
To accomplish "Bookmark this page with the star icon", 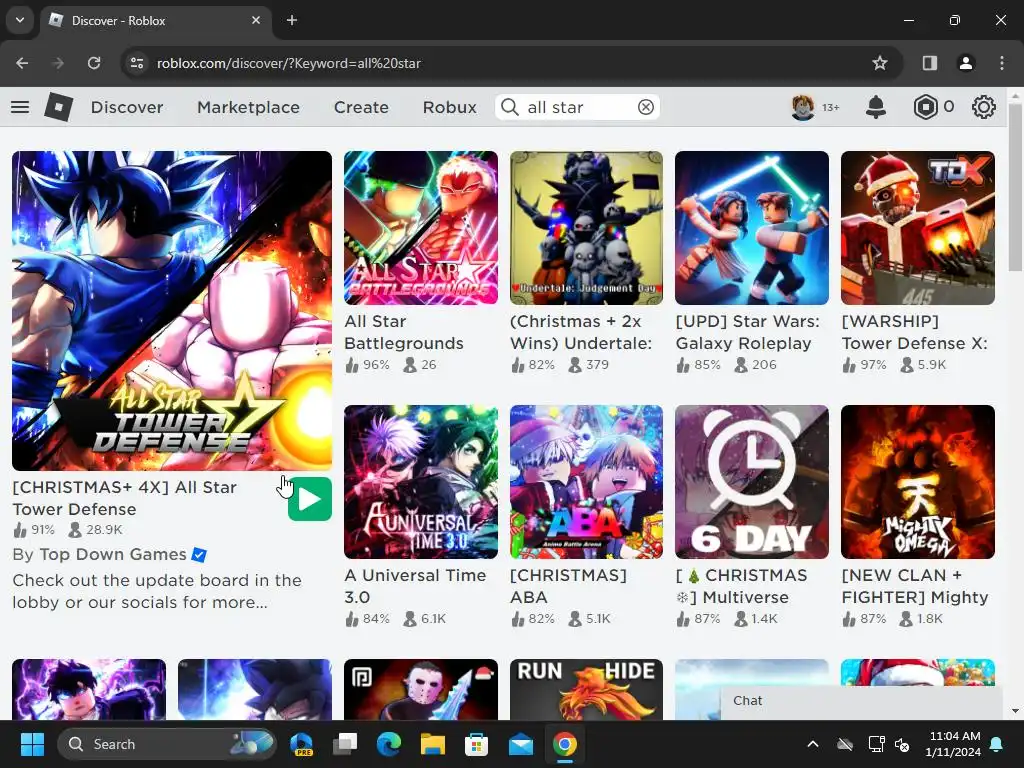I will [x=880, y=63].
